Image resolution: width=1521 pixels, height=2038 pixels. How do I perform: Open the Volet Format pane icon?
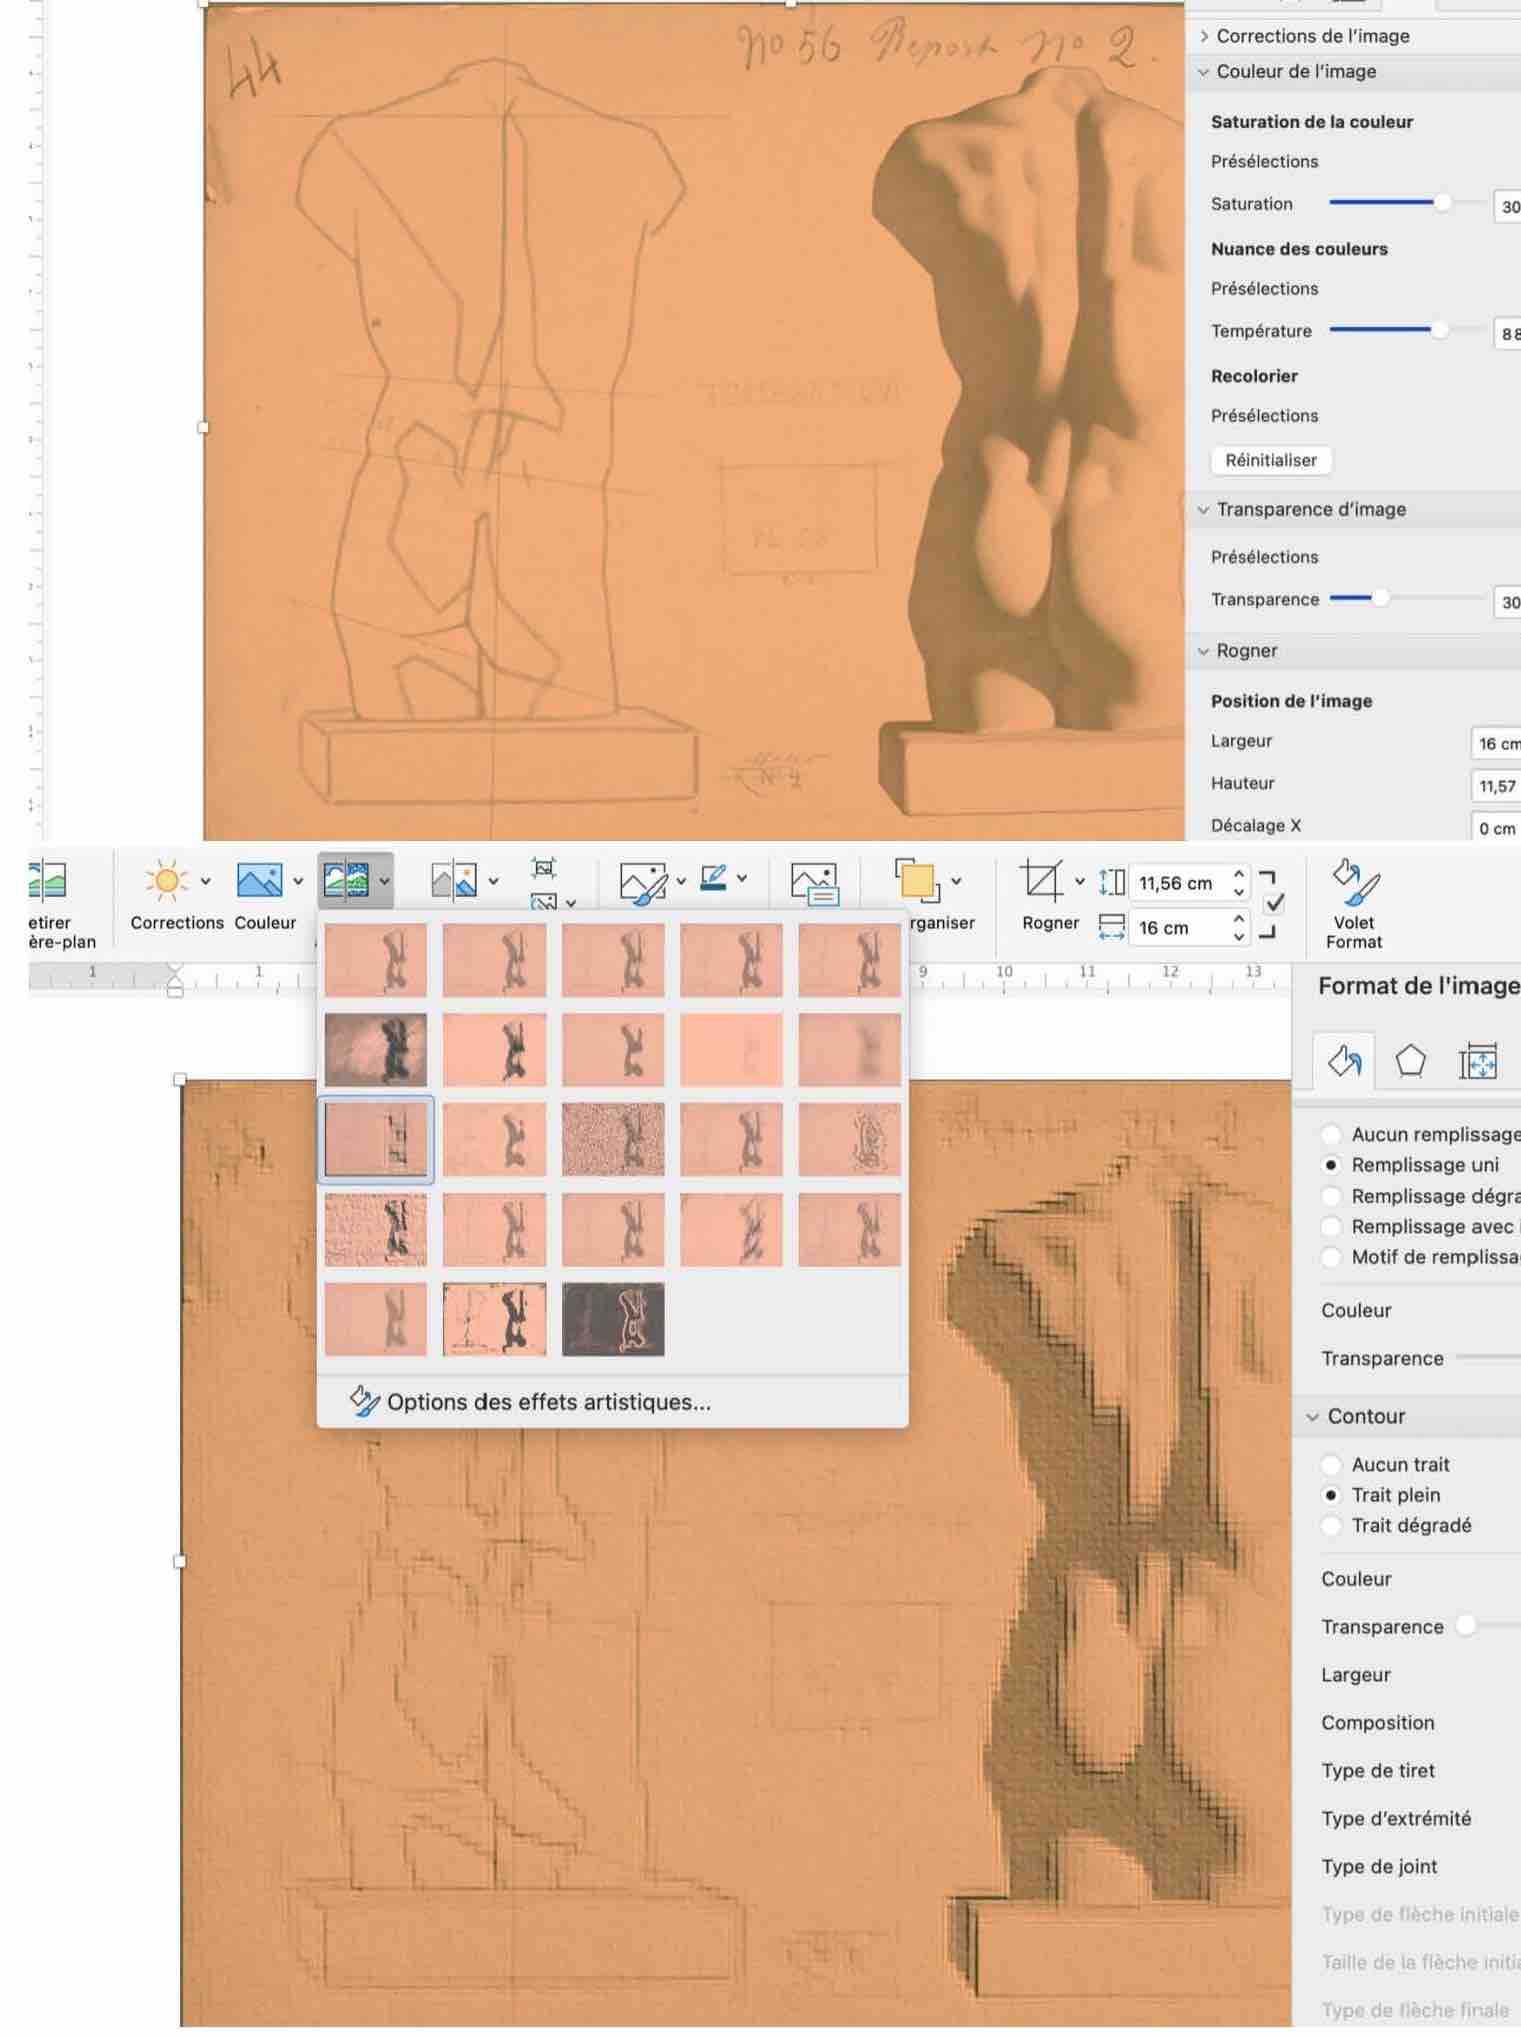(x=1354, y=882)
